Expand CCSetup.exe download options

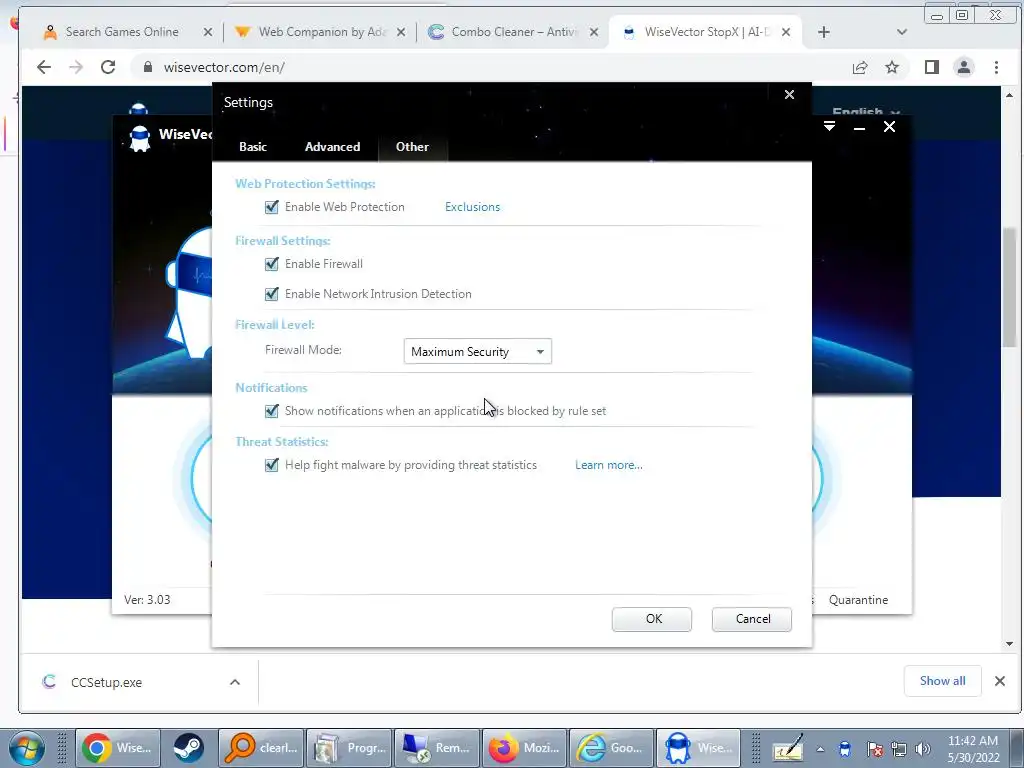point(235,682)
